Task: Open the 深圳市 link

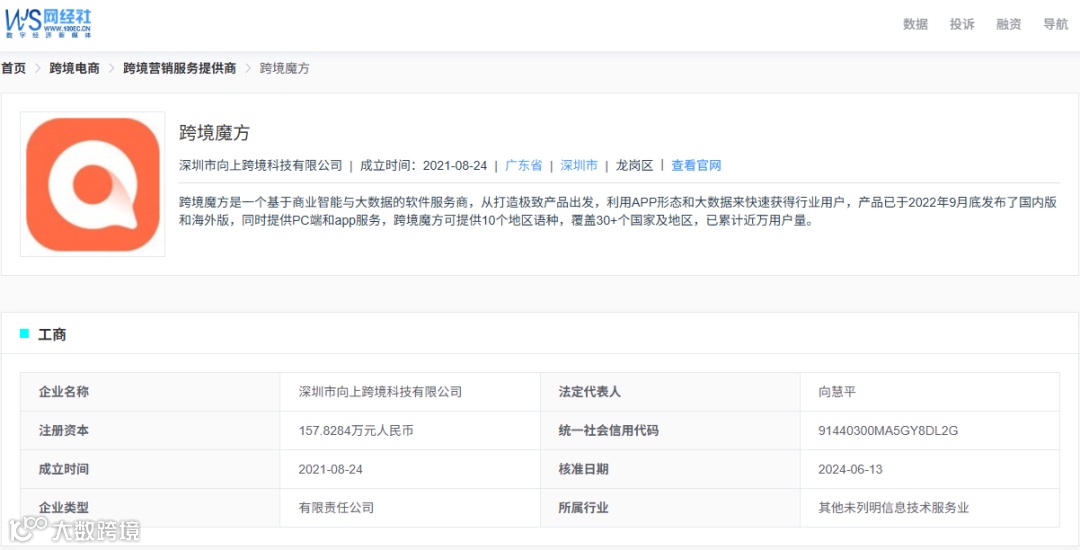Action: (579, 165)
